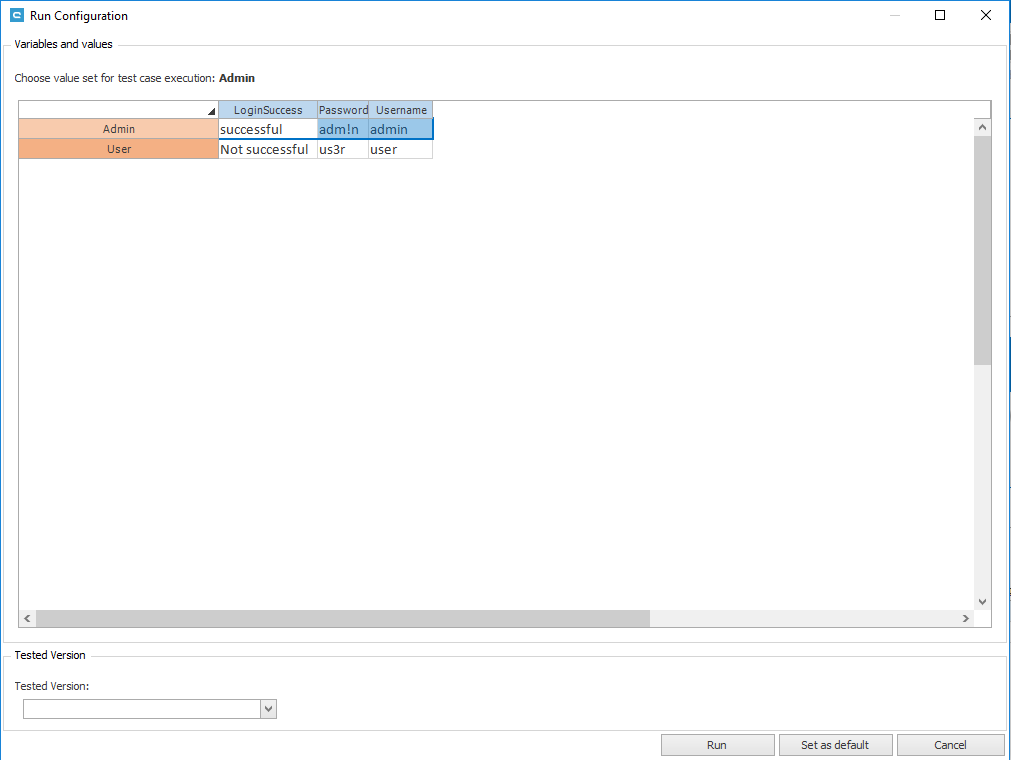Screen dimensions: 1011x760
Task: Click the sort triangle in table corner
Action: 211,111
